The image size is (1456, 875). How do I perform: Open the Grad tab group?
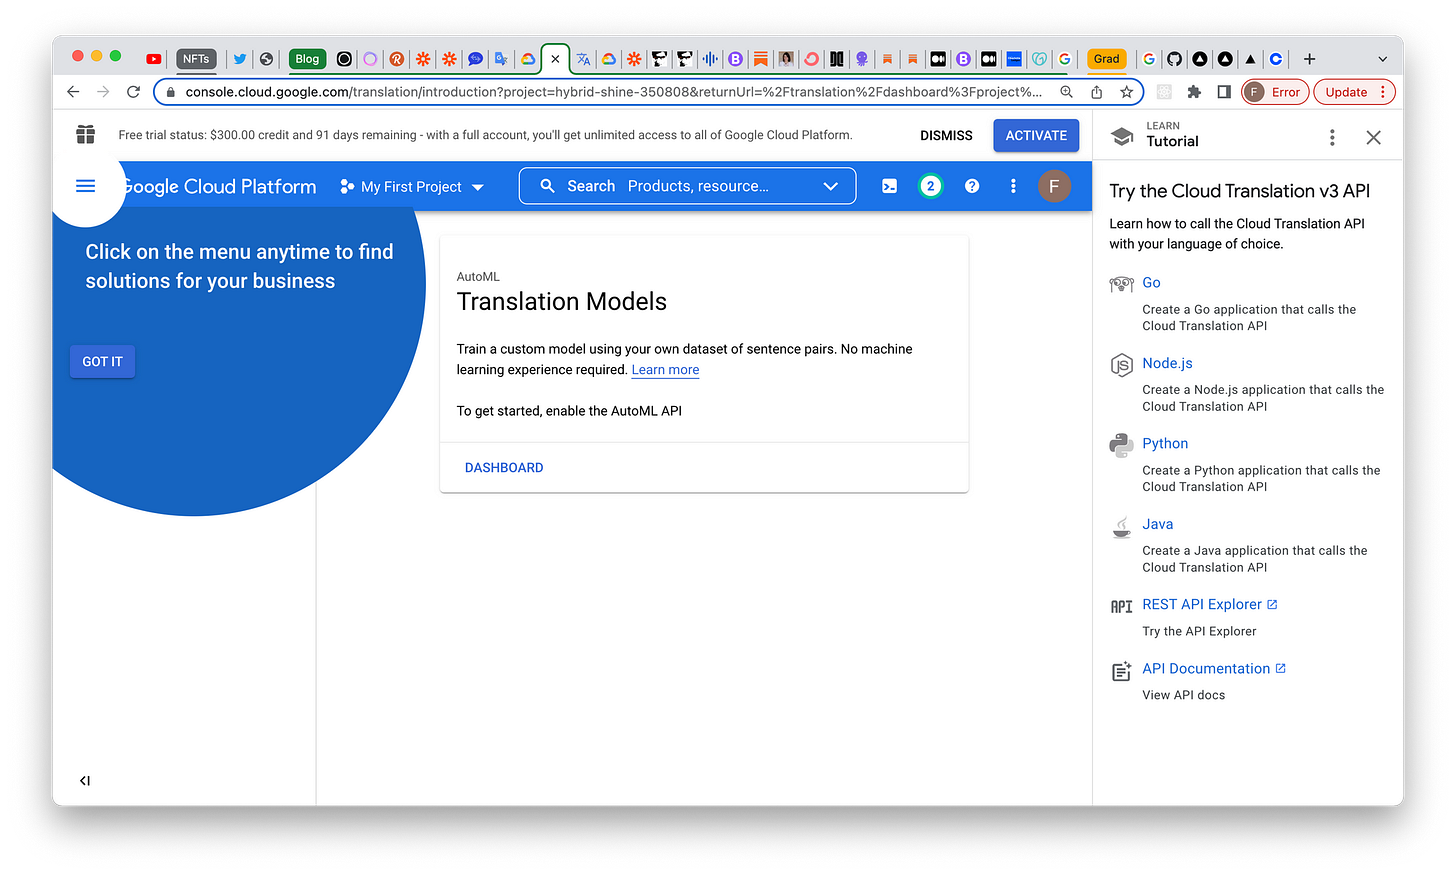tap(1106, 59)
